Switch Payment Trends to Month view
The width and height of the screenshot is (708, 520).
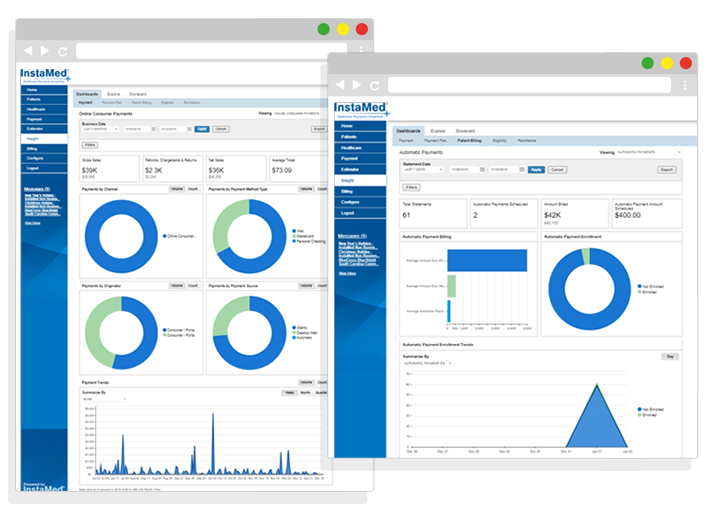click(303, 393)
